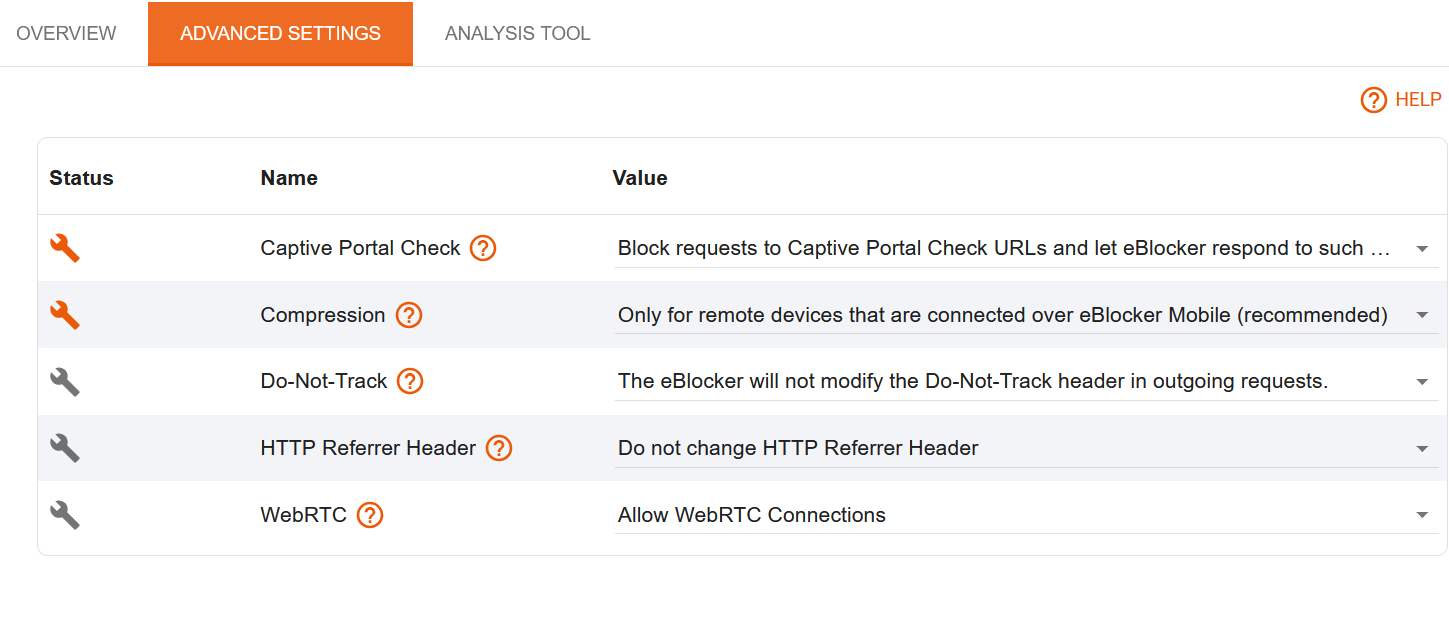Open the help tooltip for Captive Portal Check

pyautogui.click(x=483, y=248)
